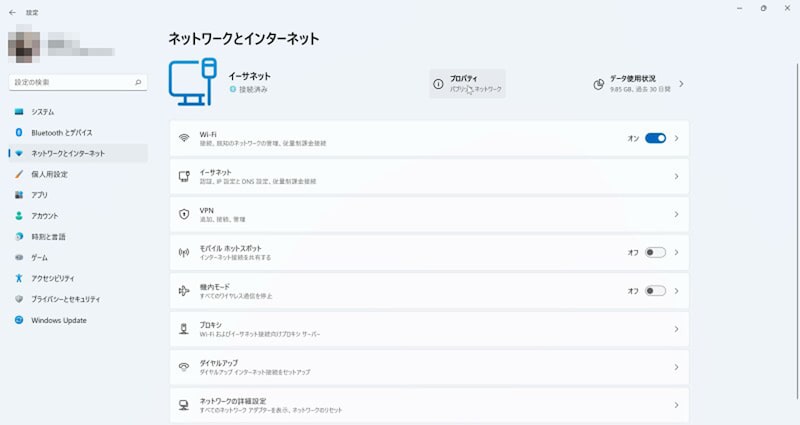Click the VPN shield icon
Image resolution: width=800 pixels, height=425 pixels.
[x=184, y=214]
